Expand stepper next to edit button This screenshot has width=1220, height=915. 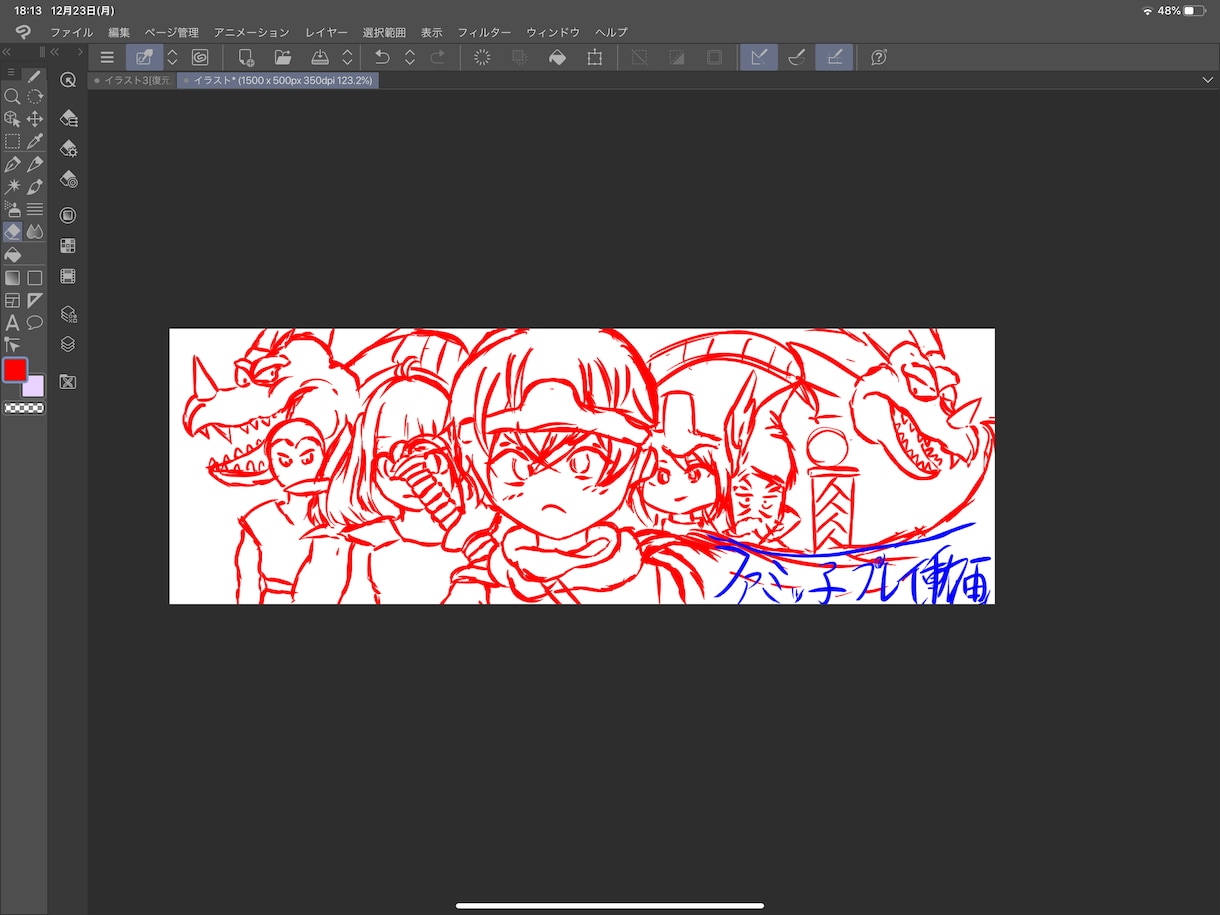click(172, 57)
